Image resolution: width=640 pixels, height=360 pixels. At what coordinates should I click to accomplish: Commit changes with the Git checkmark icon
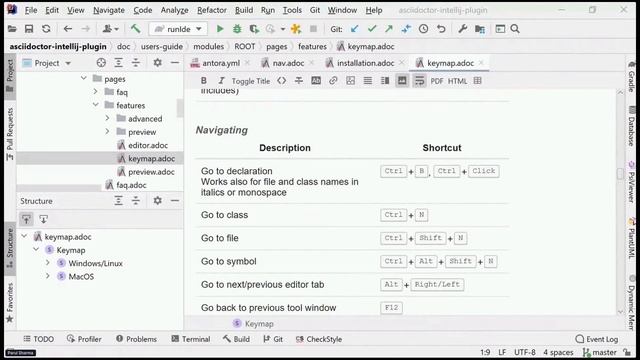tap(371, 29)
